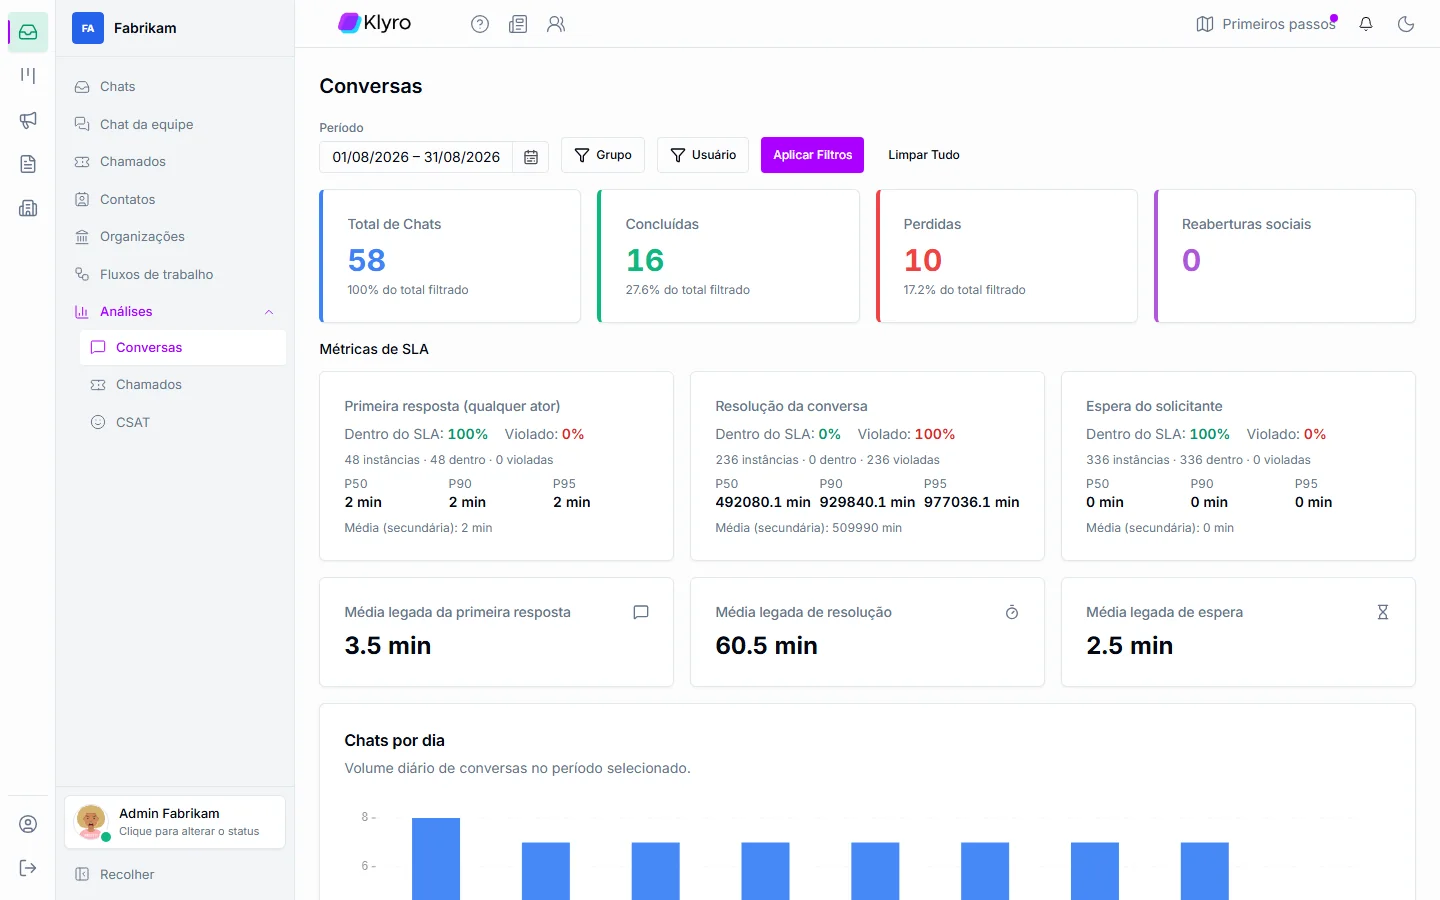1440x900 pixels.
Task: Select Conversas under Análises
Action: point(183,348)
